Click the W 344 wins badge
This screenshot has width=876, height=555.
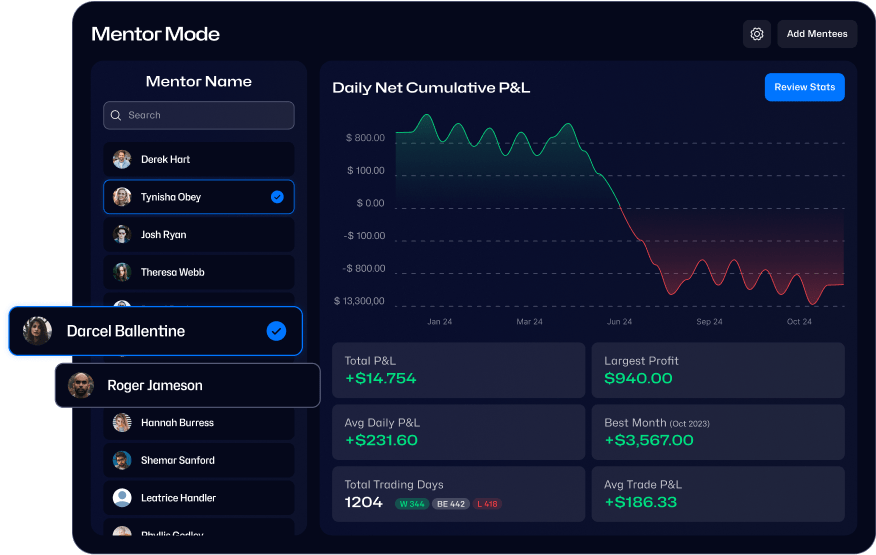(x=411, y=504)
